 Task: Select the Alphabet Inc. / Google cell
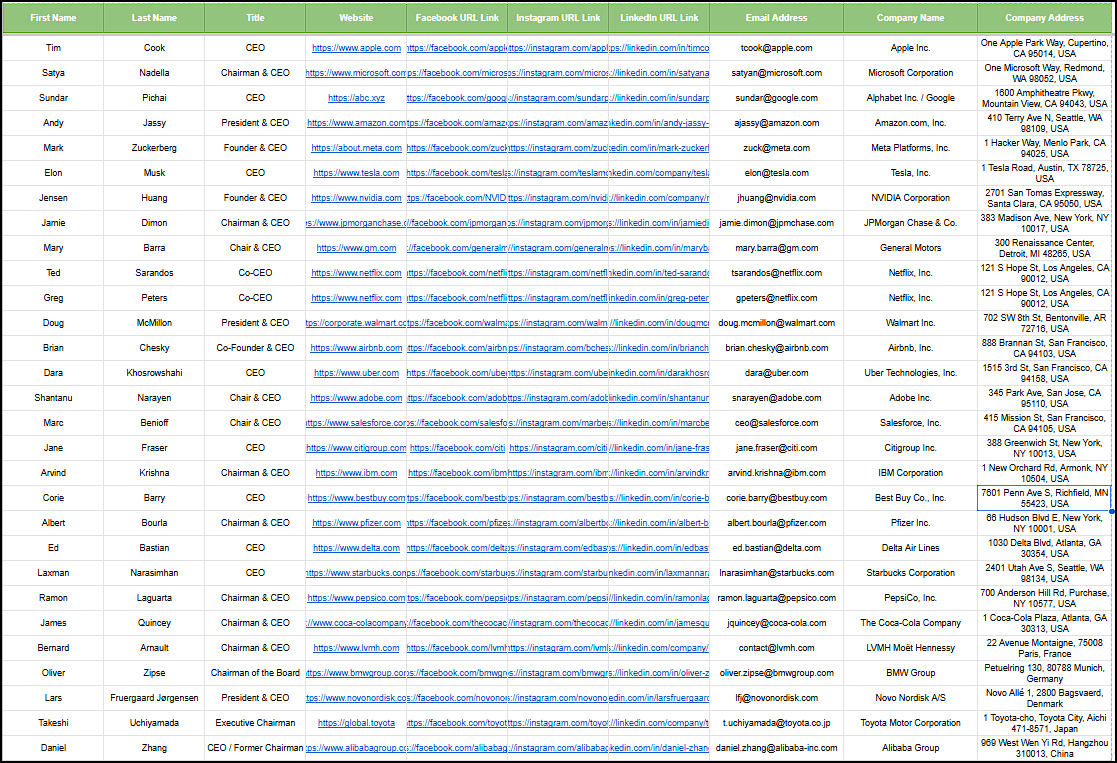coord(910,98)
